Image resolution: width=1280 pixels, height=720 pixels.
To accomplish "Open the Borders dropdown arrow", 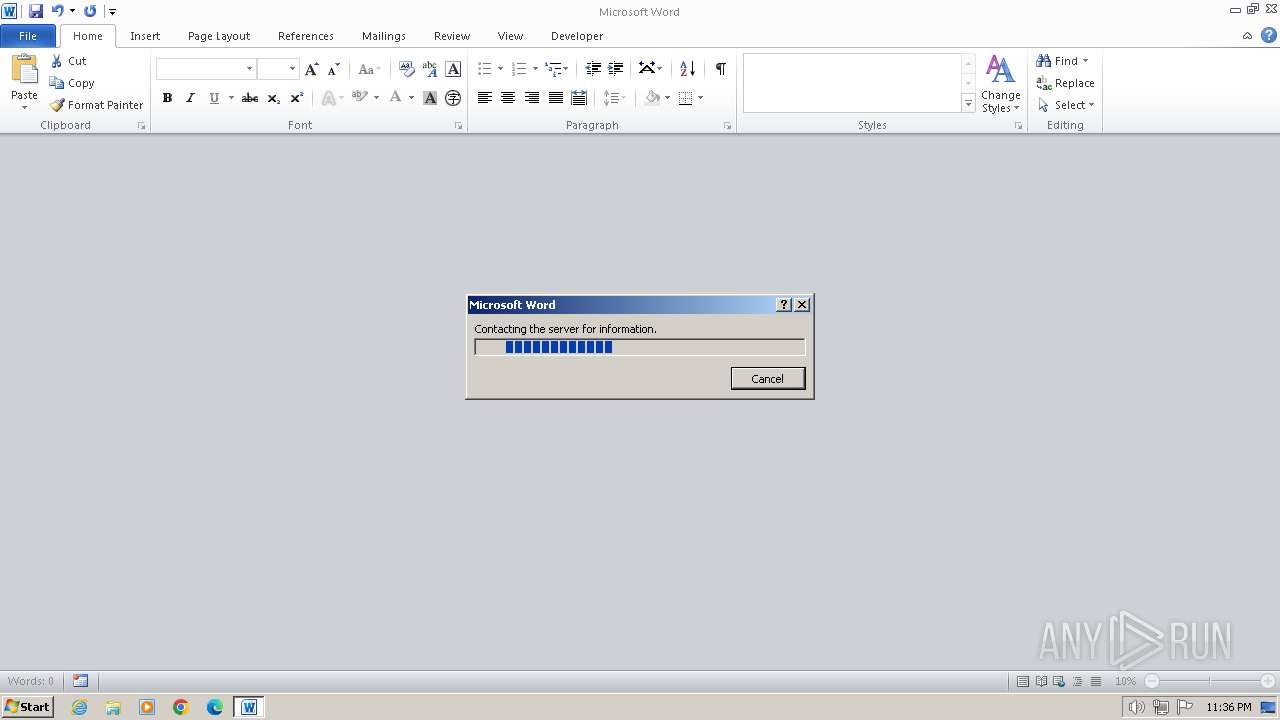I will [700, 98].
